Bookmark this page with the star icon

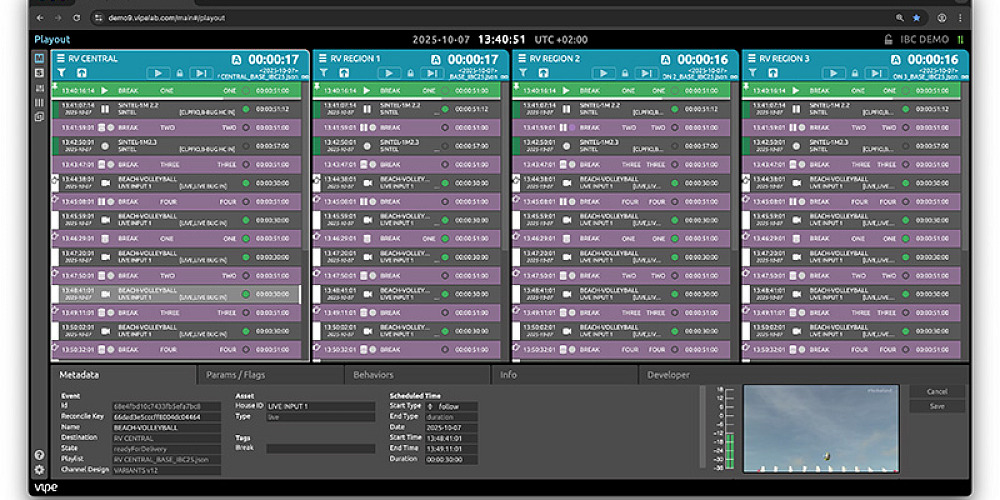pos(916,18)
